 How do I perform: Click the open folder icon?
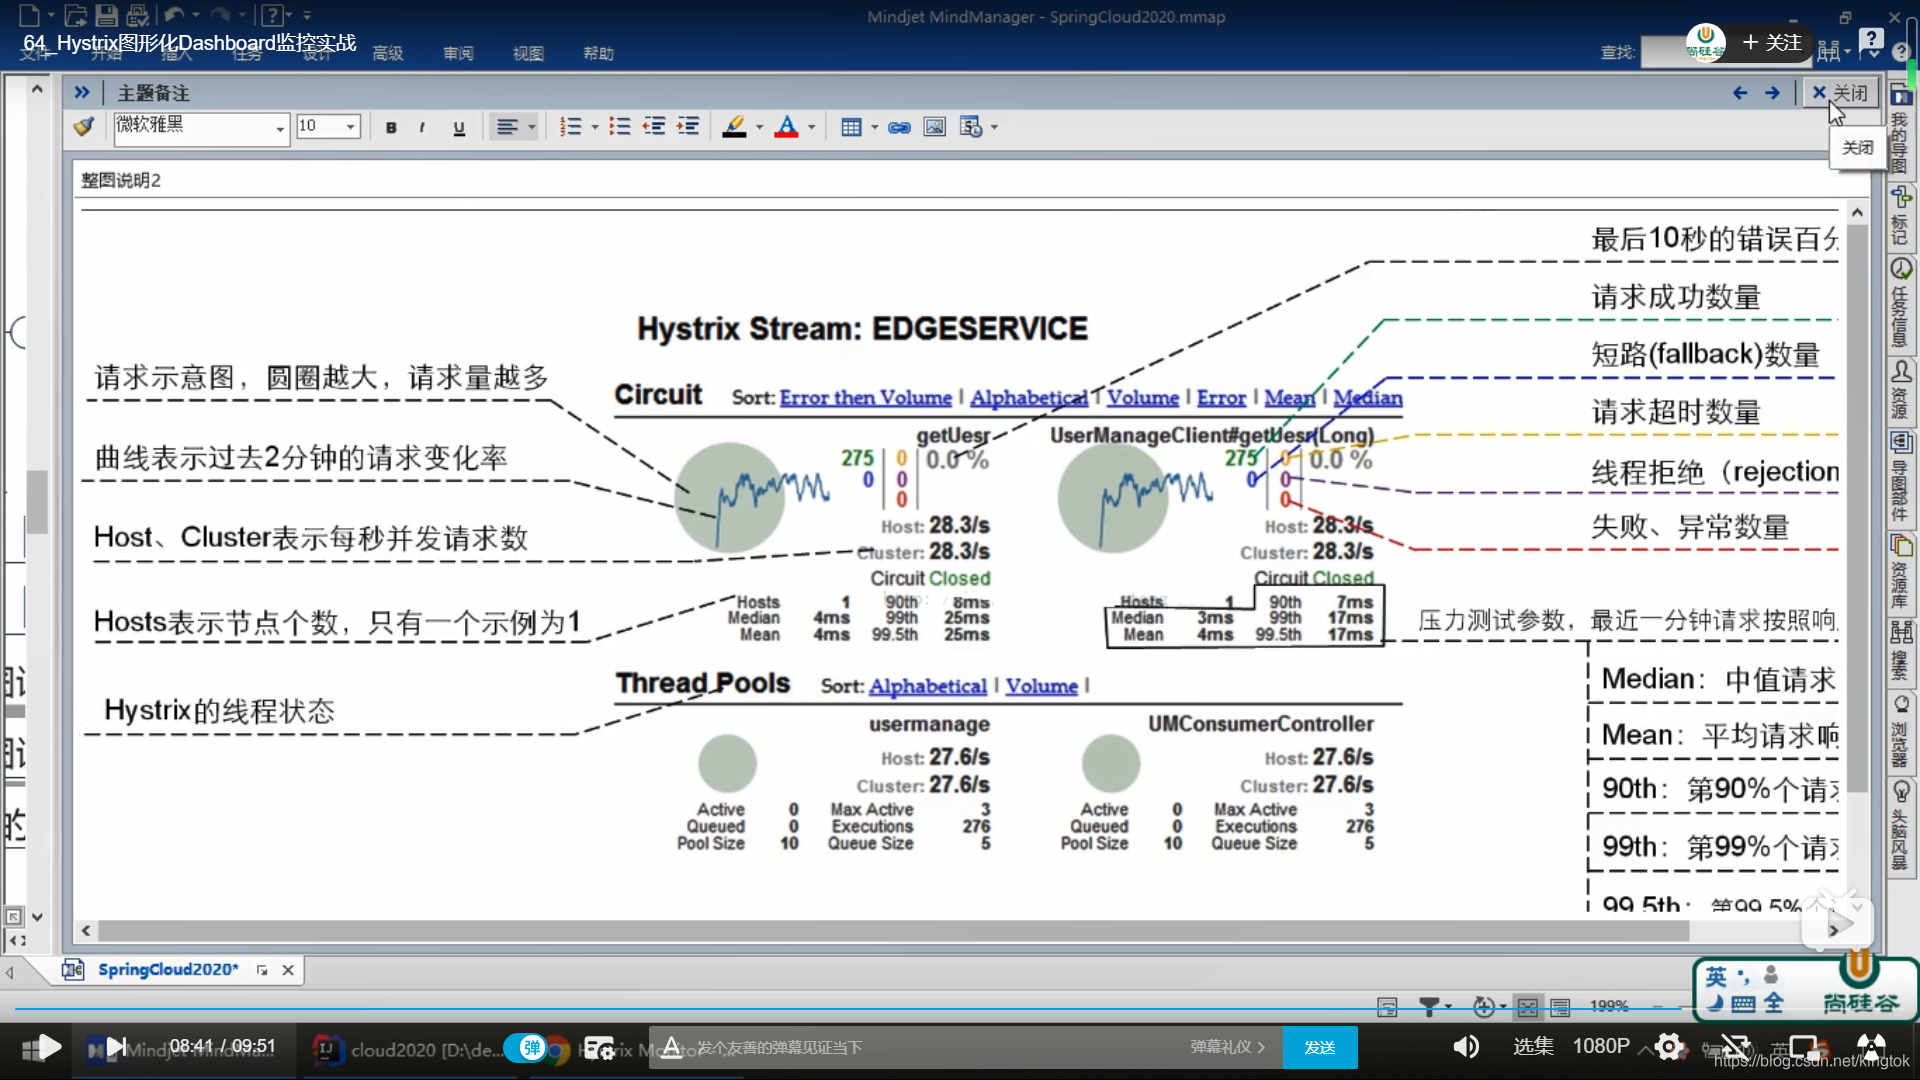[75, 16]
